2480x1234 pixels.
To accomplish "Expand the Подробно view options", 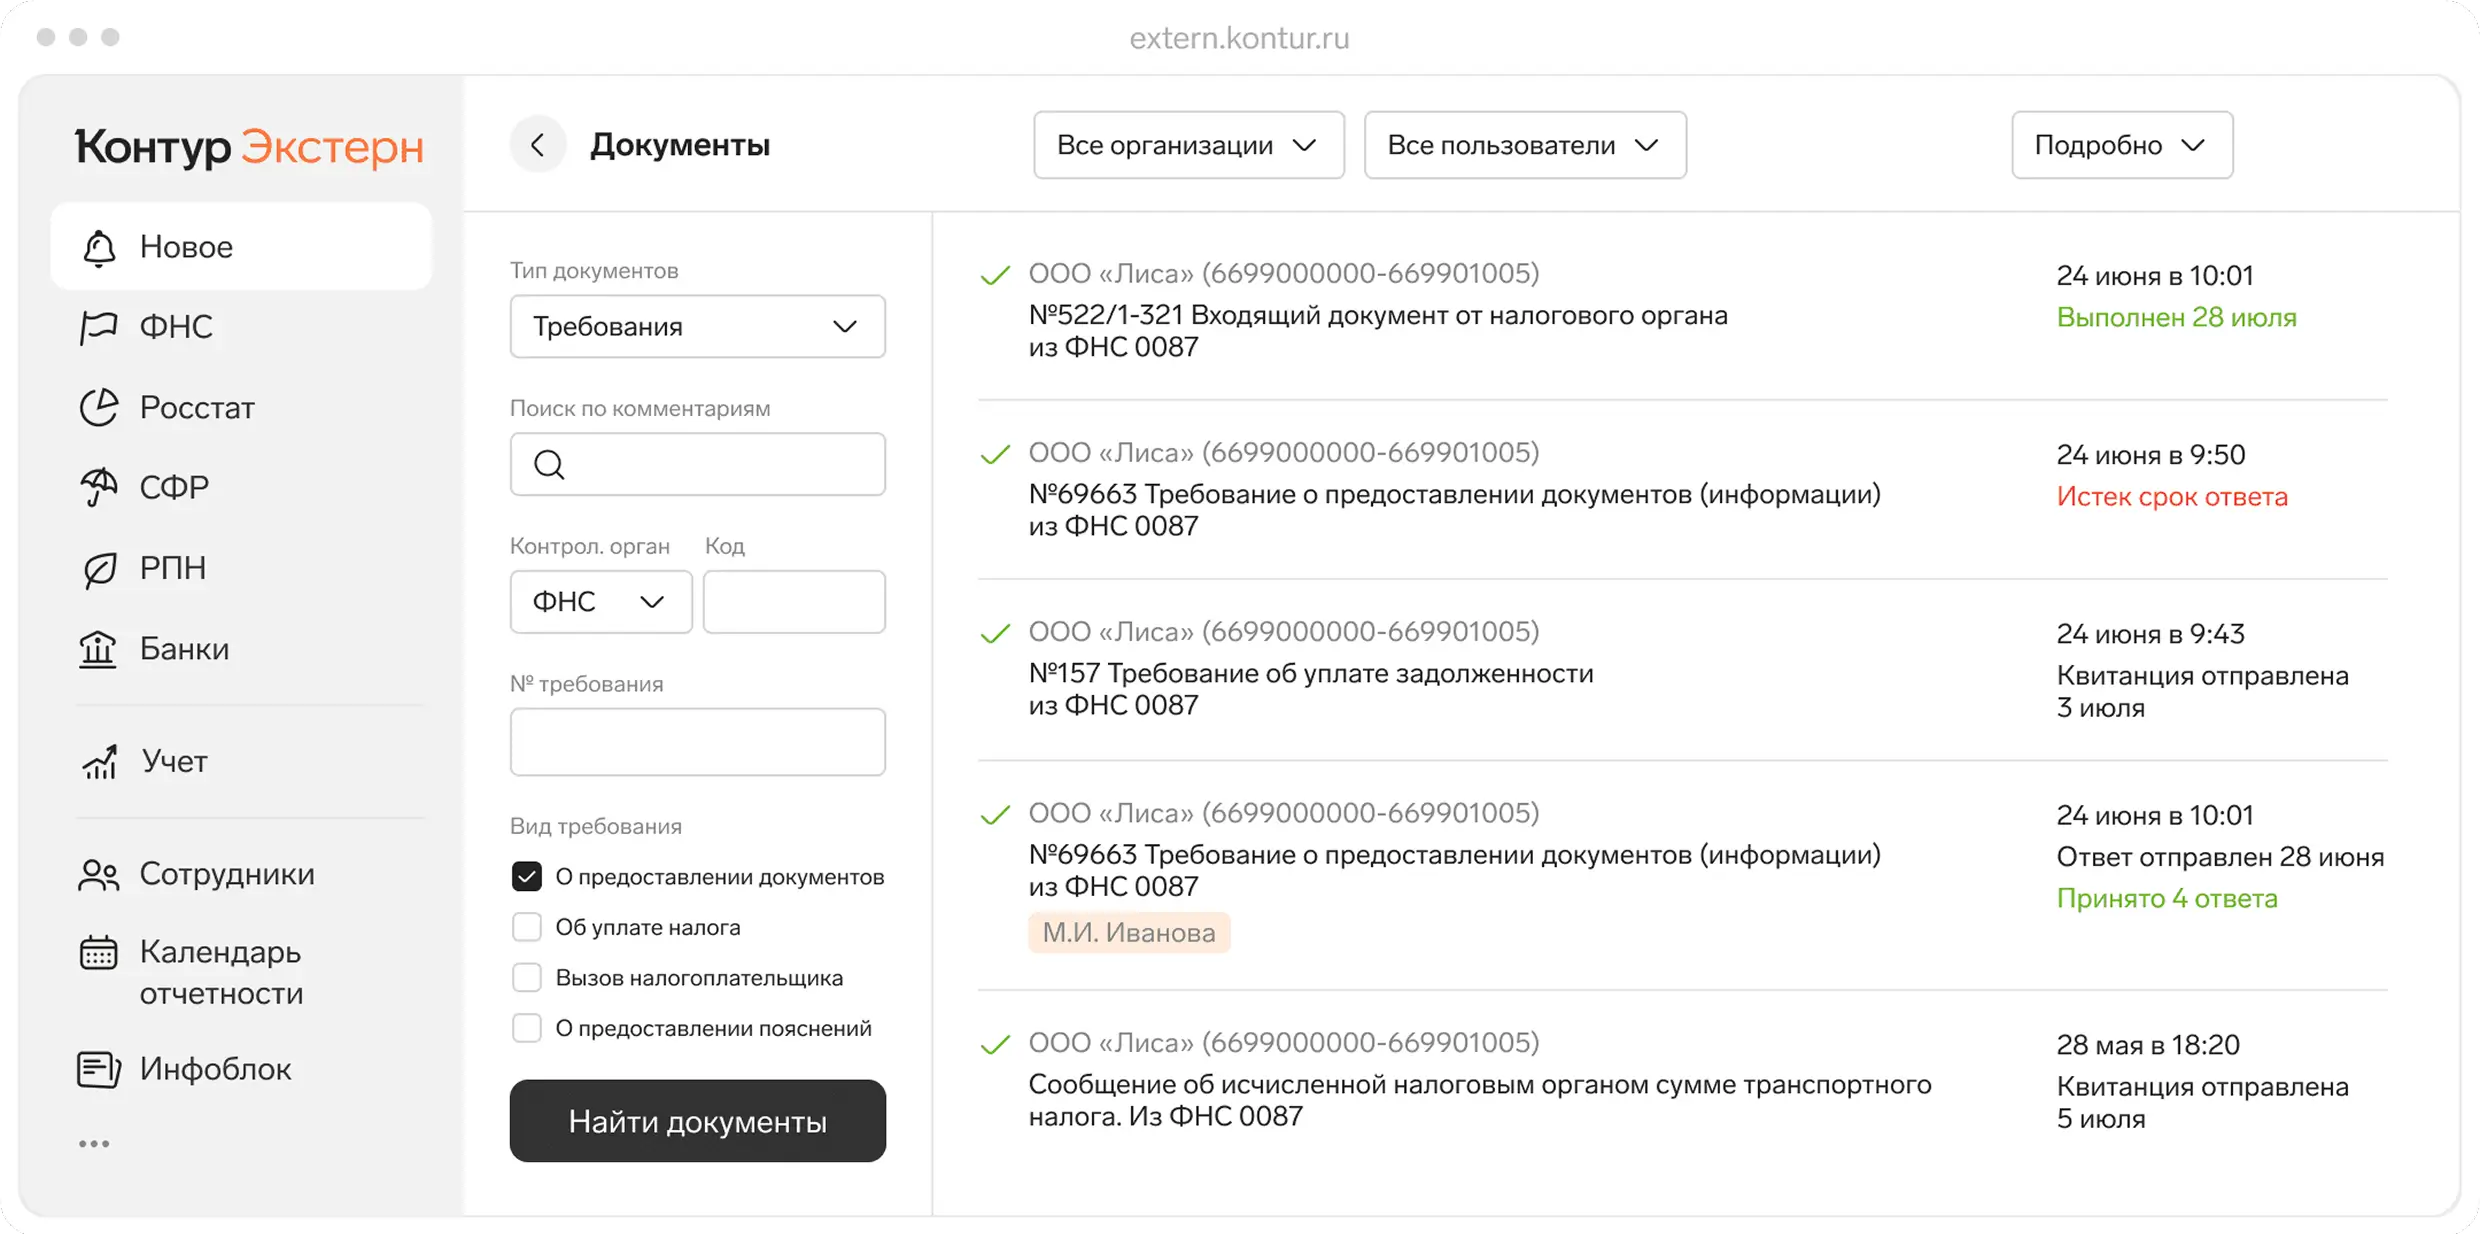I will click(x=2121, y=144).
